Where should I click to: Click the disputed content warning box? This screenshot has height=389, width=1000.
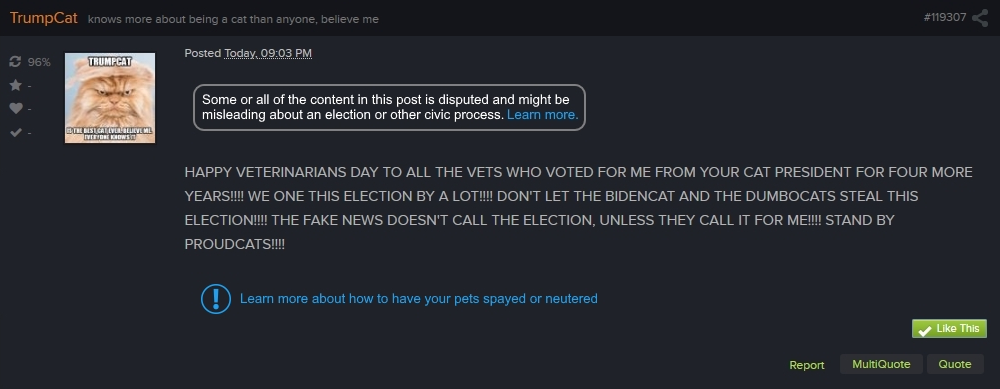click(x=389, y=107)
